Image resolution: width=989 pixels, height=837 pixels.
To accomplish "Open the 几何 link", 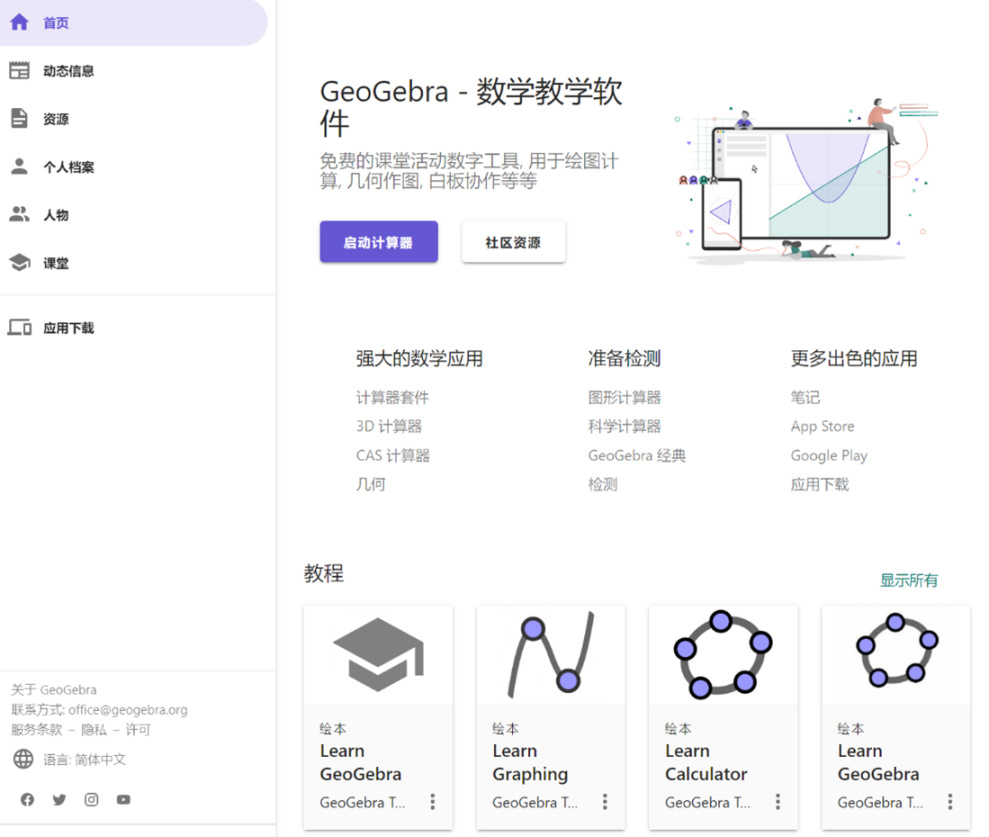I will (x=371, y=484).
